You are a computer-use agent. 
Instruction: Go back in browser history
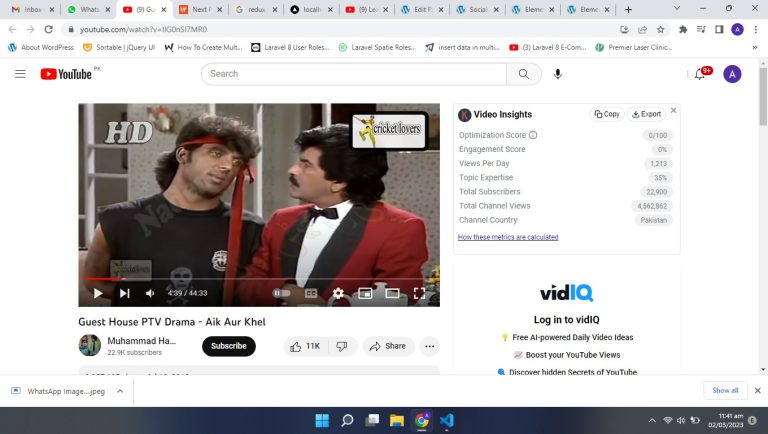point(12,29)
